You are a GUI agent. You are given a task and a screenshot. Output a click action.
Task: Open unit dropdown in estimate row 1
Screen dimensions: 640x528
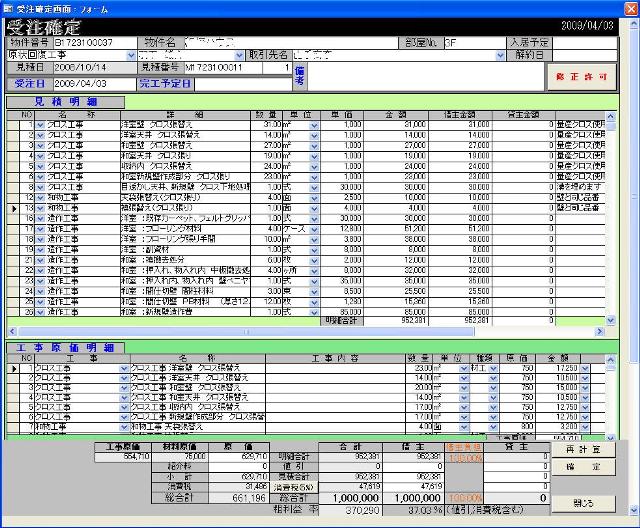314,123
